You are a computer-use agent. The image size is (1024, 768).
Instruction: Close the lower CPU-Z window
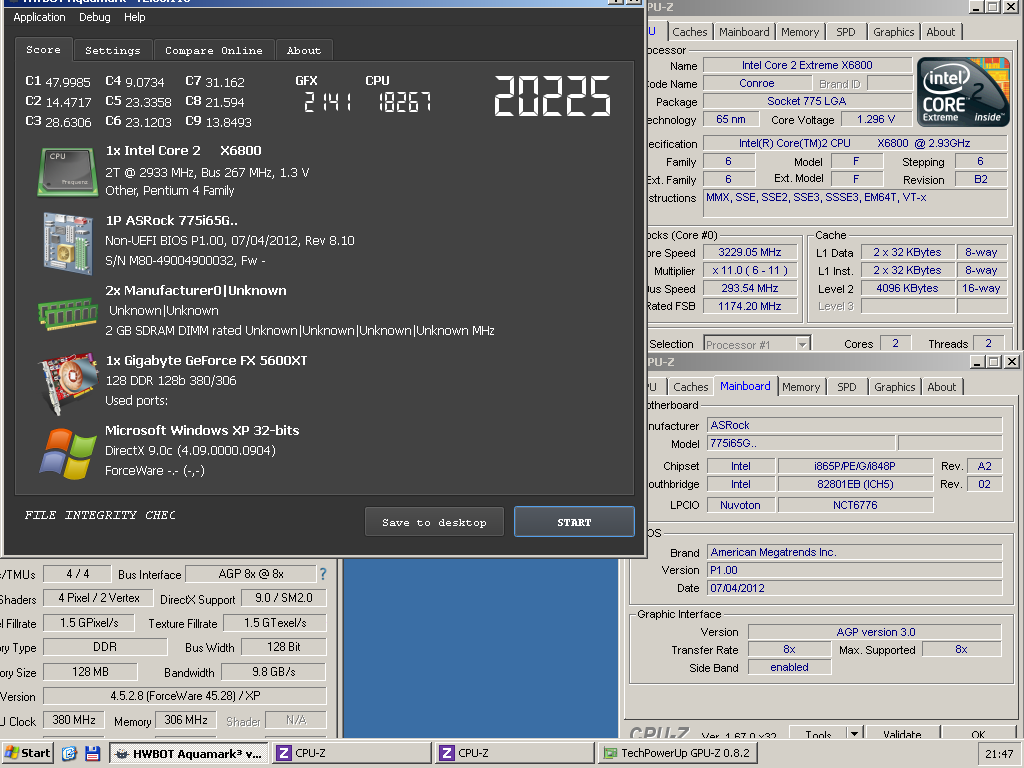[x=1012, y=362]
